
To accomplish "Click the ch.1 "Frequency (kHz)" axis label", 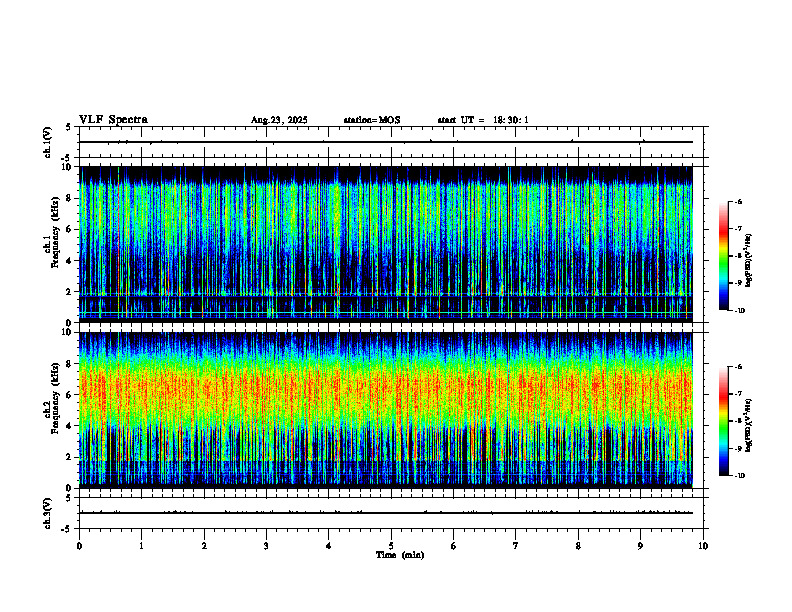I will point(55,232).
